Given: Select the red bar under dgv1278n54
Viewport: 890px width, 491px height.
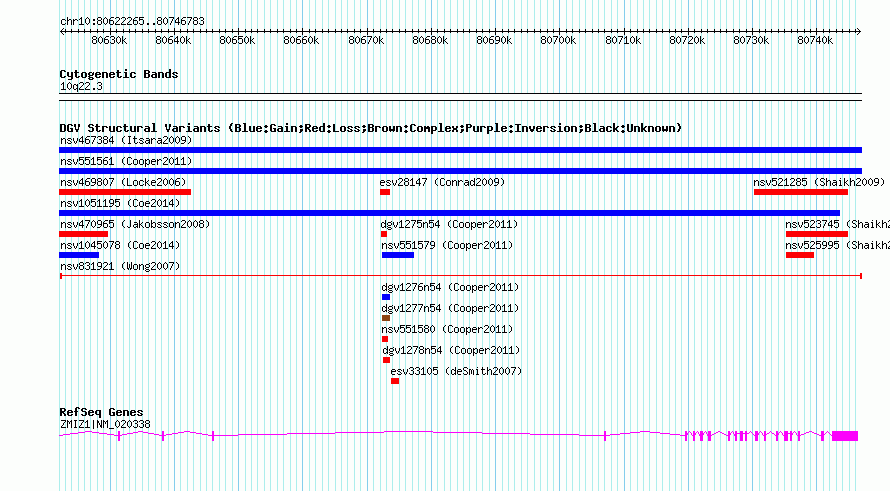Looking at the screenshot, I should (387, 360).
